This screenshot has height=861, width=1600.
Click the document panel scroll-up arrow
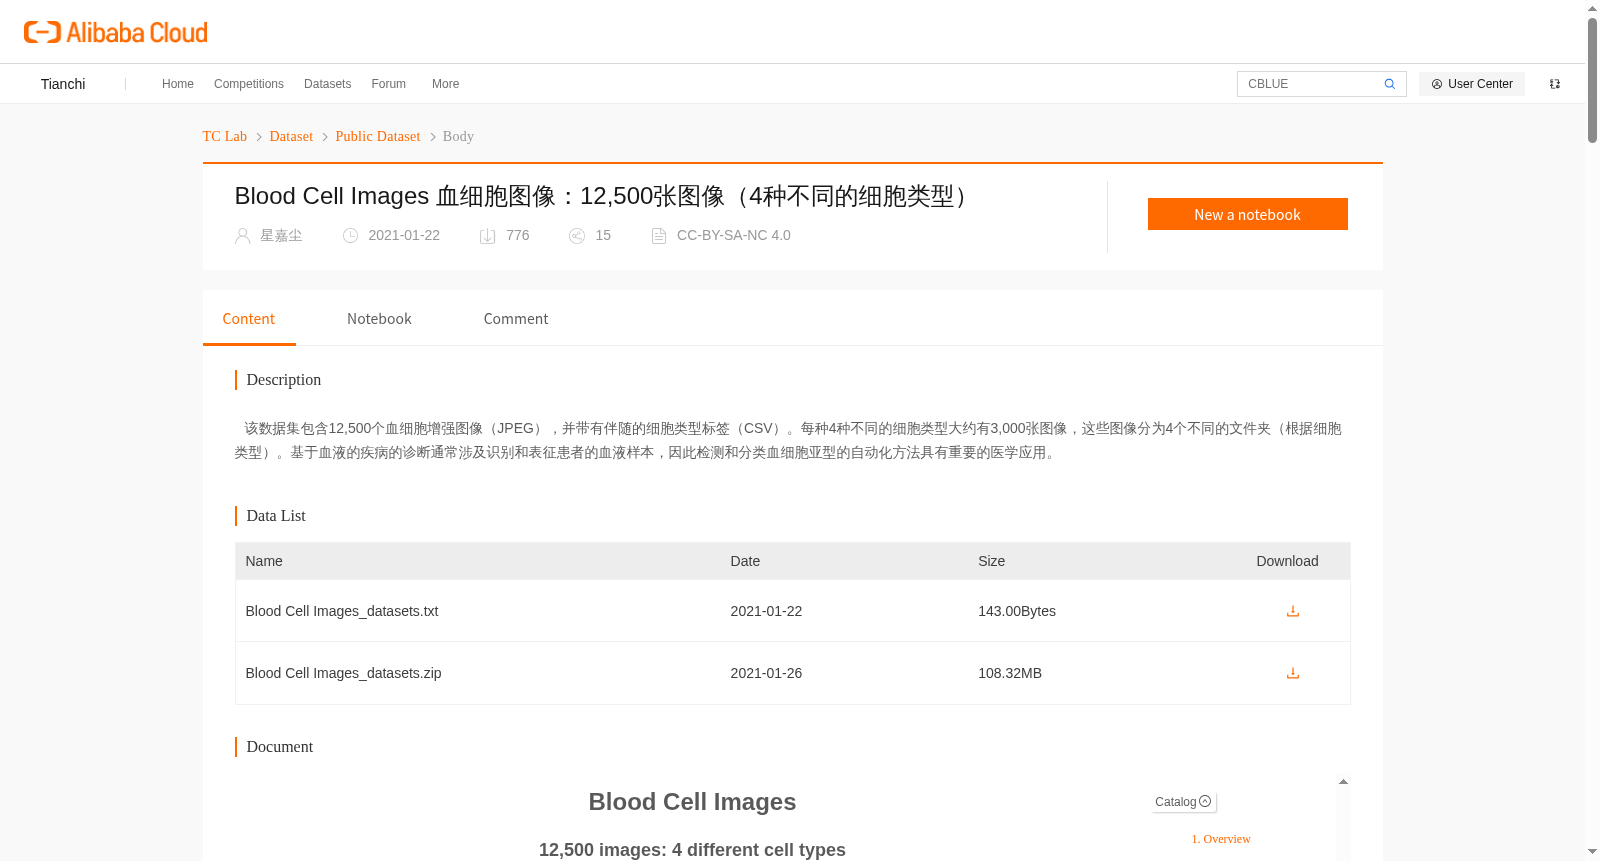click(1343, 782)
